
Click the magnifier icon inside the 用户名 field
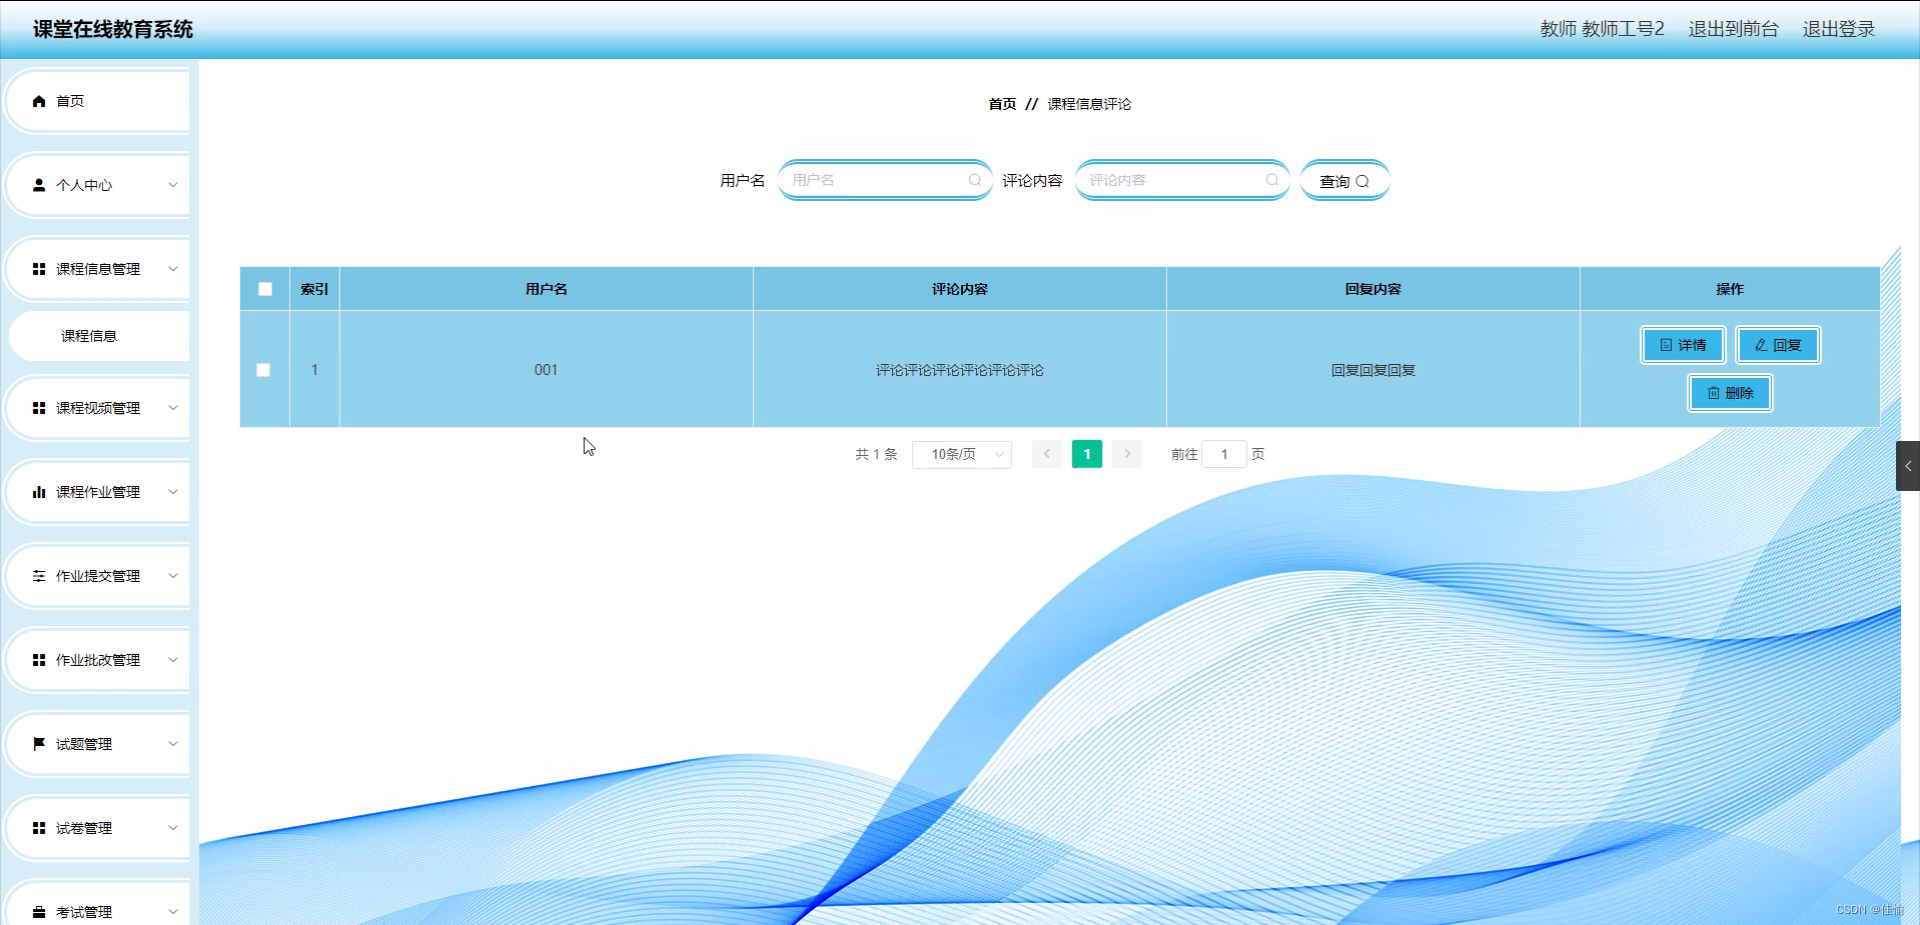pyautogui.click(x=974, y=180)
